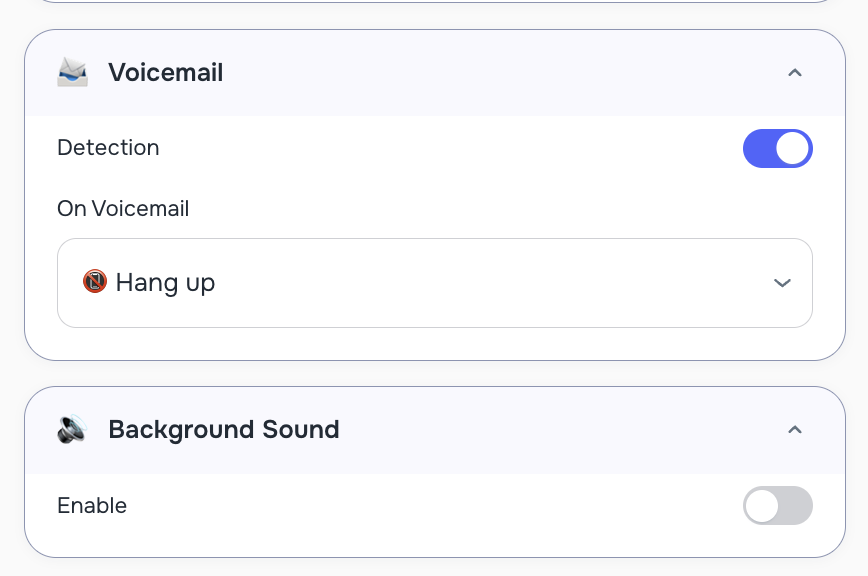Open dropdown via the Hang up arrow
868x576 pixels.
(x=782, y=283)
